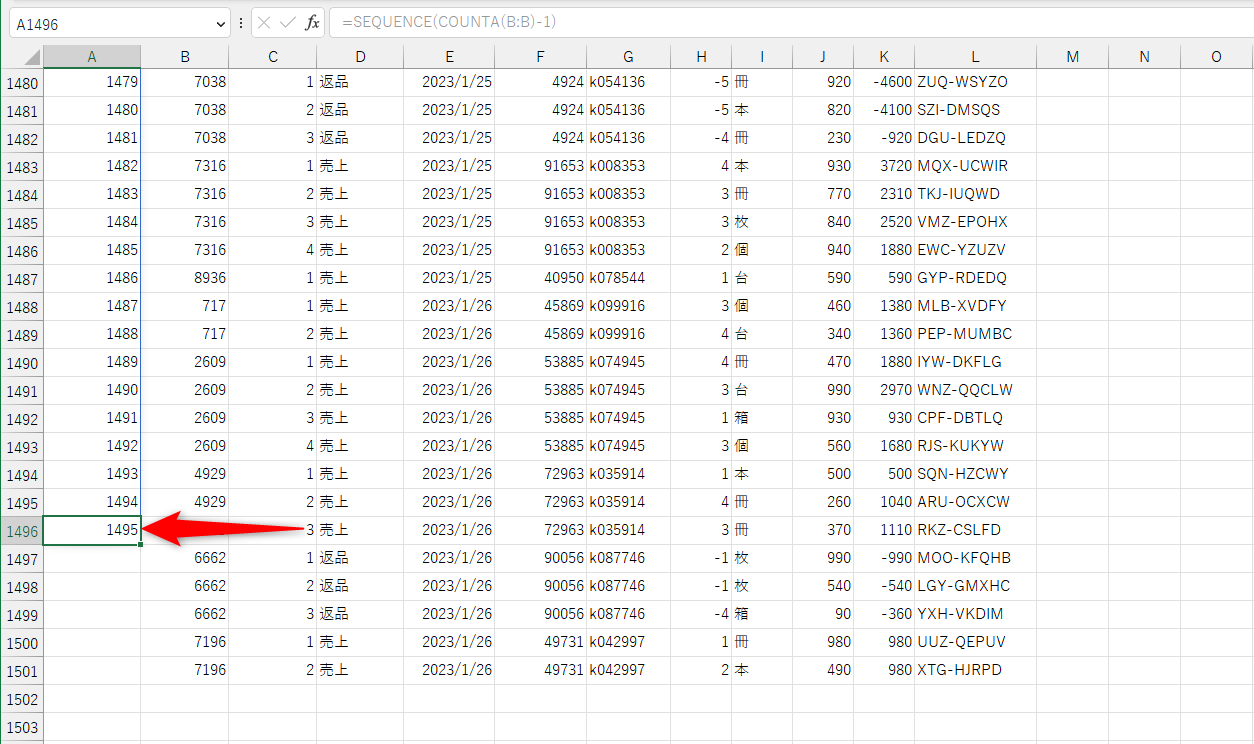Click cell ARU-OCXCW
The height and width of the screenshot is (744, 1254).
click(976, 502)
